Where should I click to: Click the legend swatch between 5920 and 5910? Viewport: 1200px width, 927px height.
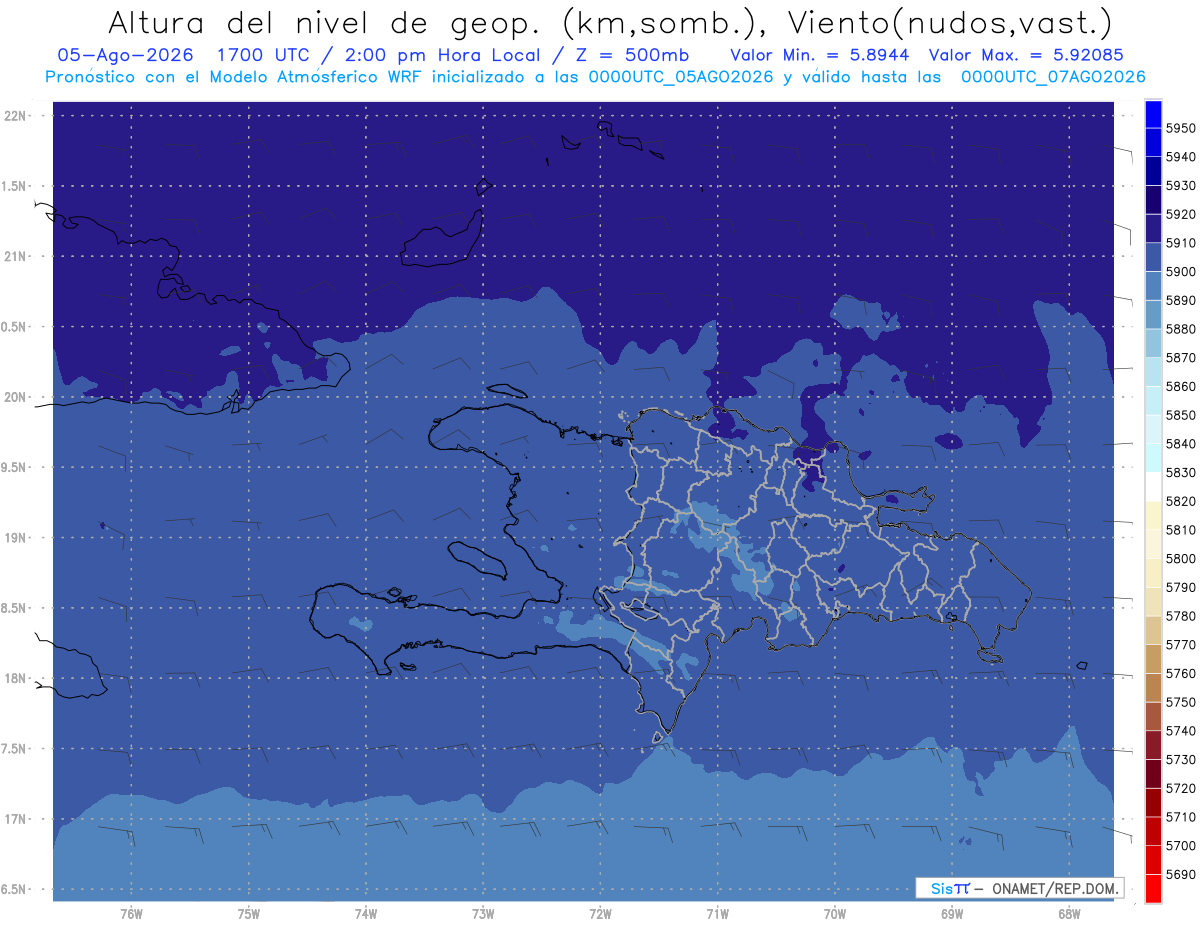[1153, 229]
